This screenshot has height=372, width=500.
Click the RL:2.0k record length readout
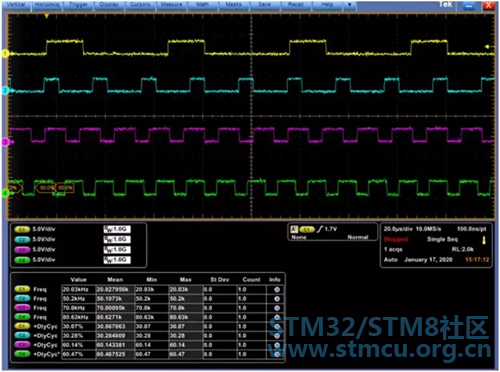pyautogui.click(x=463, y=249)
